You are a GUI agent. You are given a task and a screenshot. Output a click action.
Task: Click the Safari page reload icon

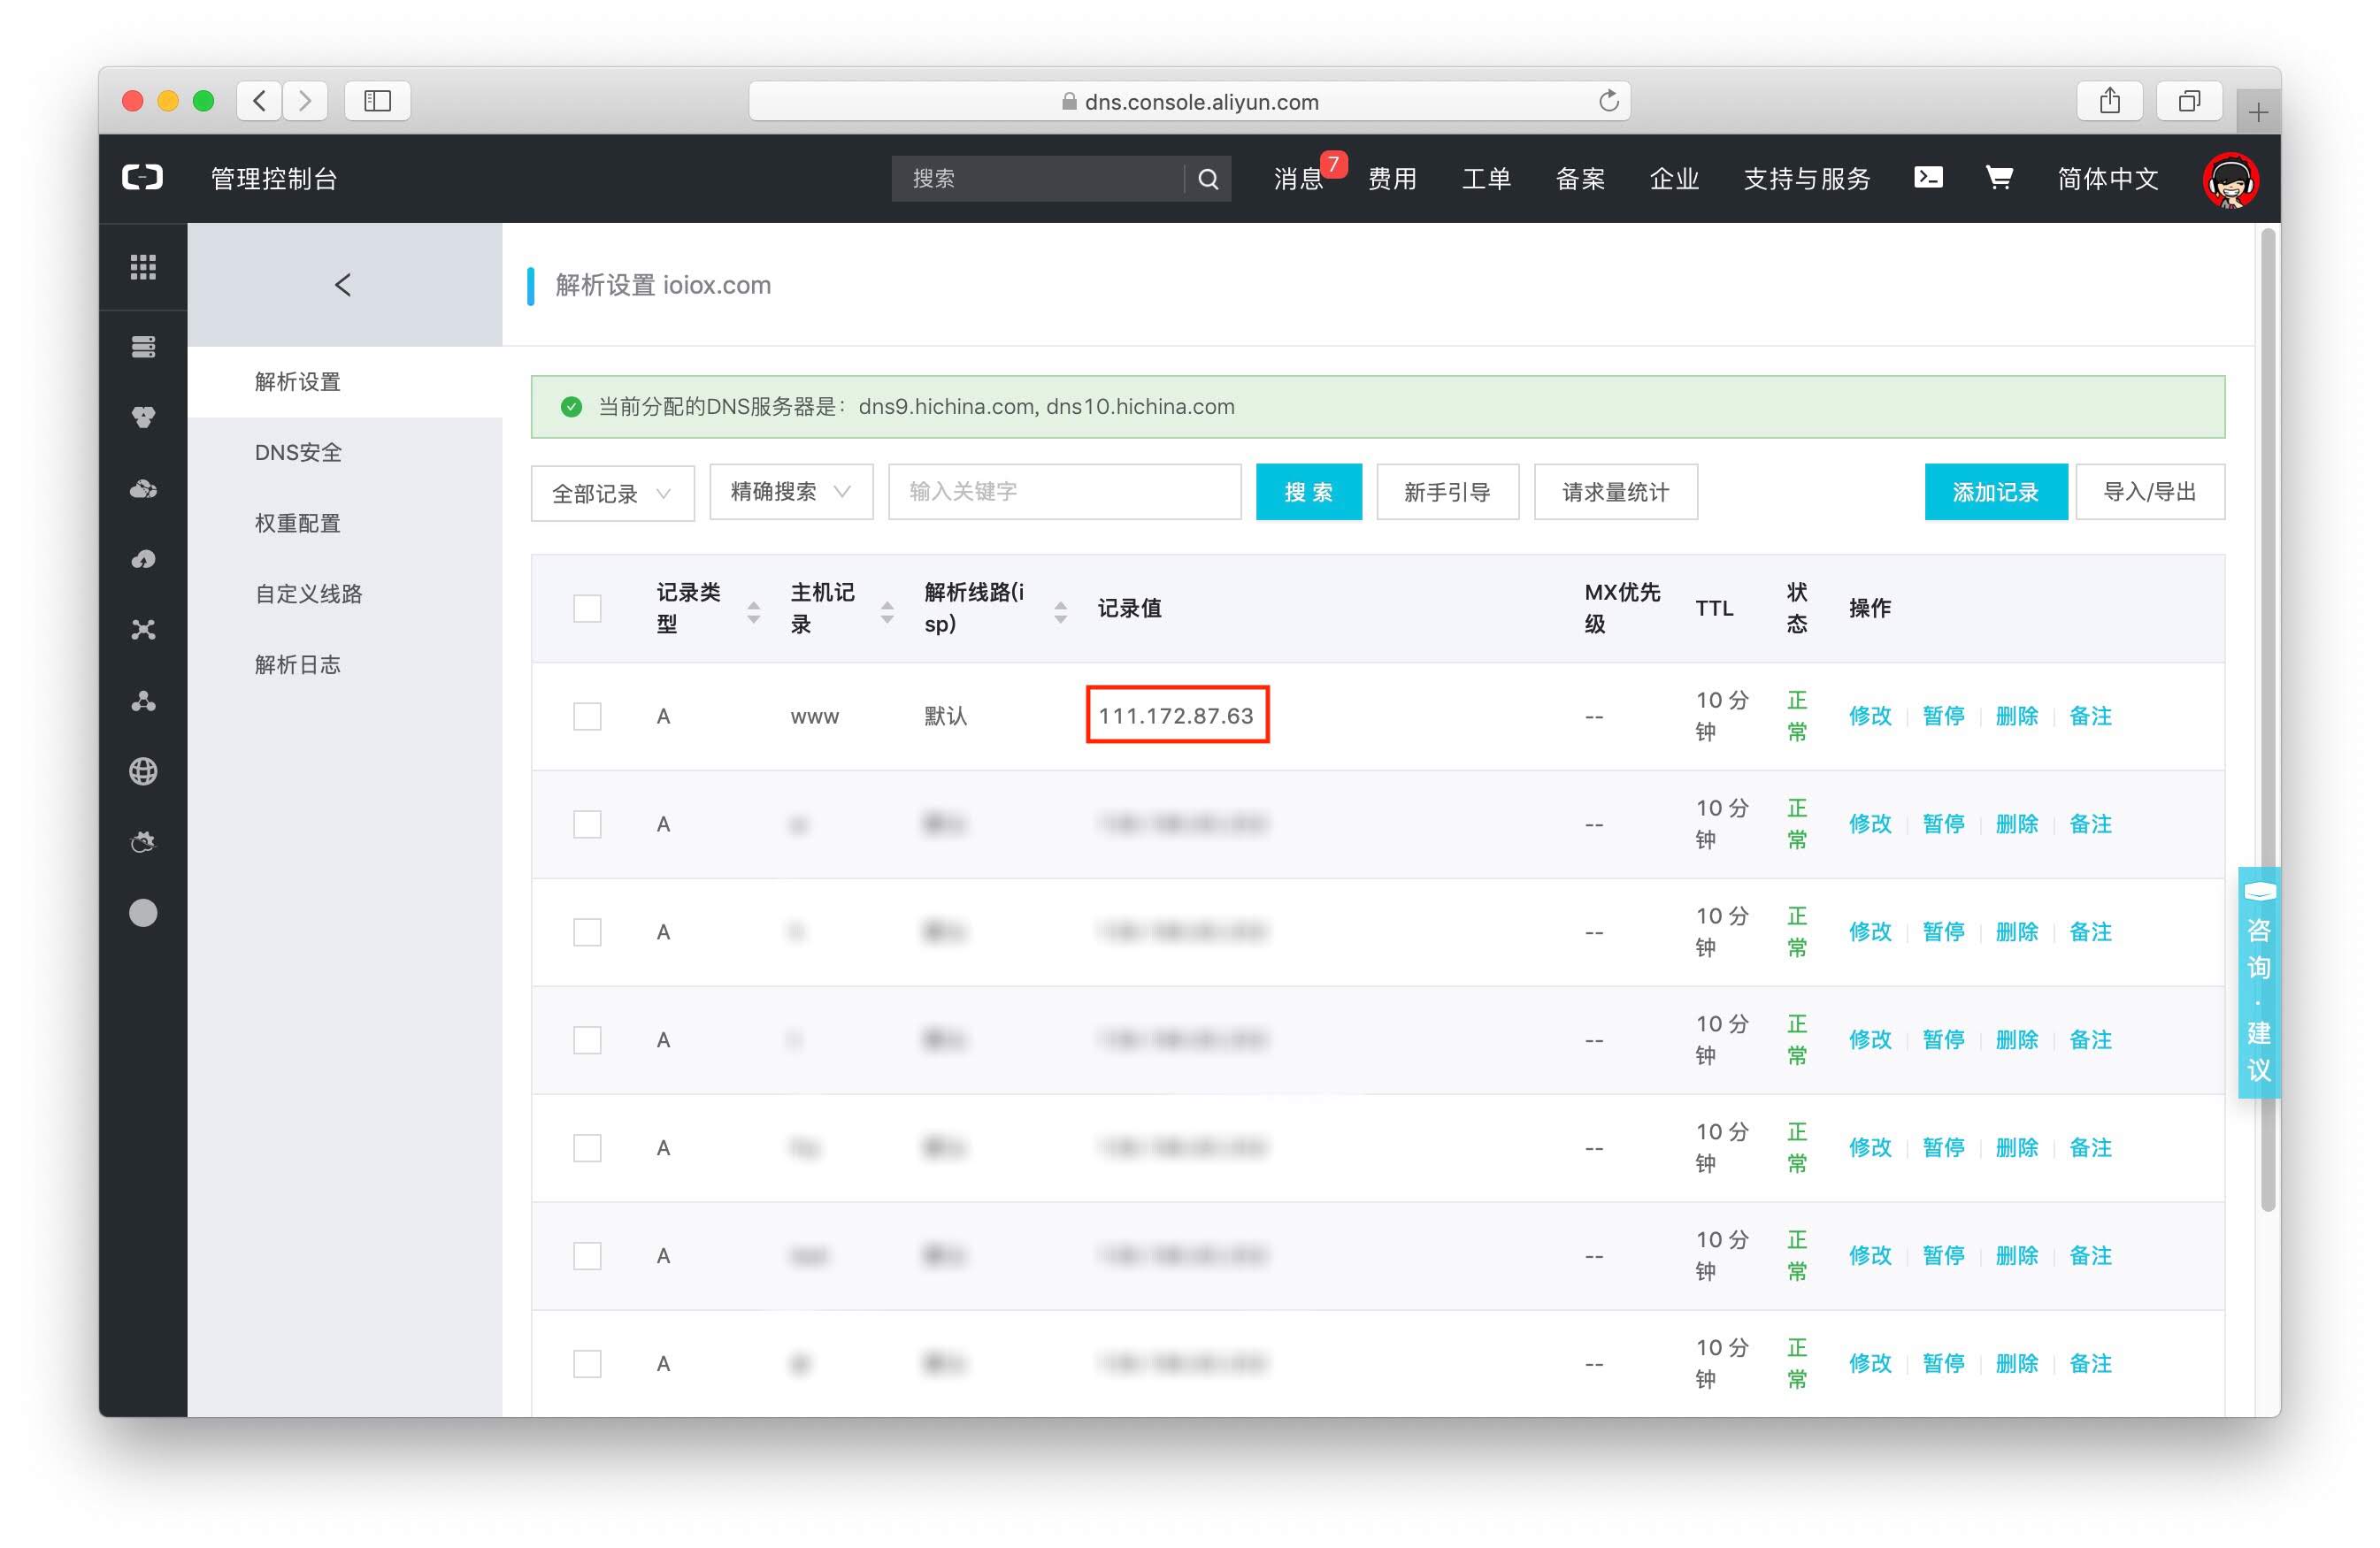[1608, 101]
